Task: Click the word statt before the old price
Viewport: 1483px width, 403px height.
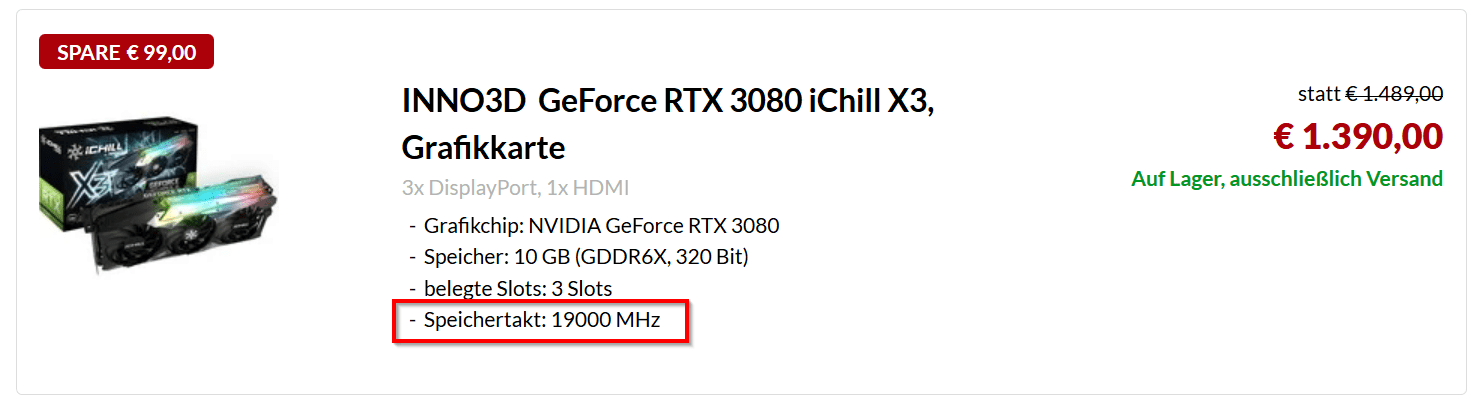Action: (1318, 94)
